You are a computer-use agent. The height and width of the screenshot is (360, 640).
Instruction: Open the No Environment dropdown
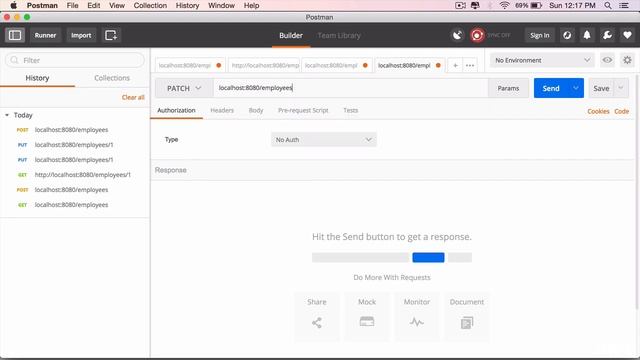pos(542,60)
